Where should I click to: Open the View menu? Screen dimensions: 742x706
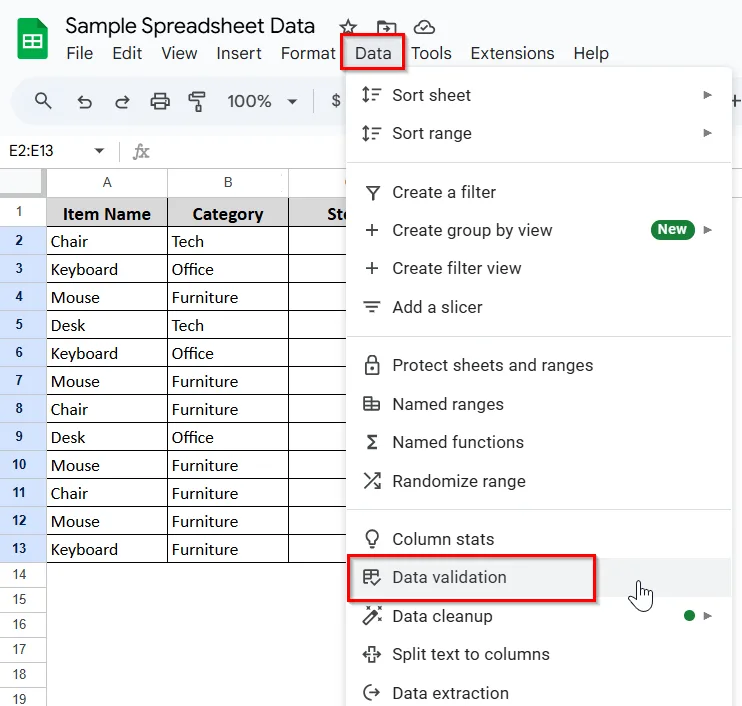point(179,53)
